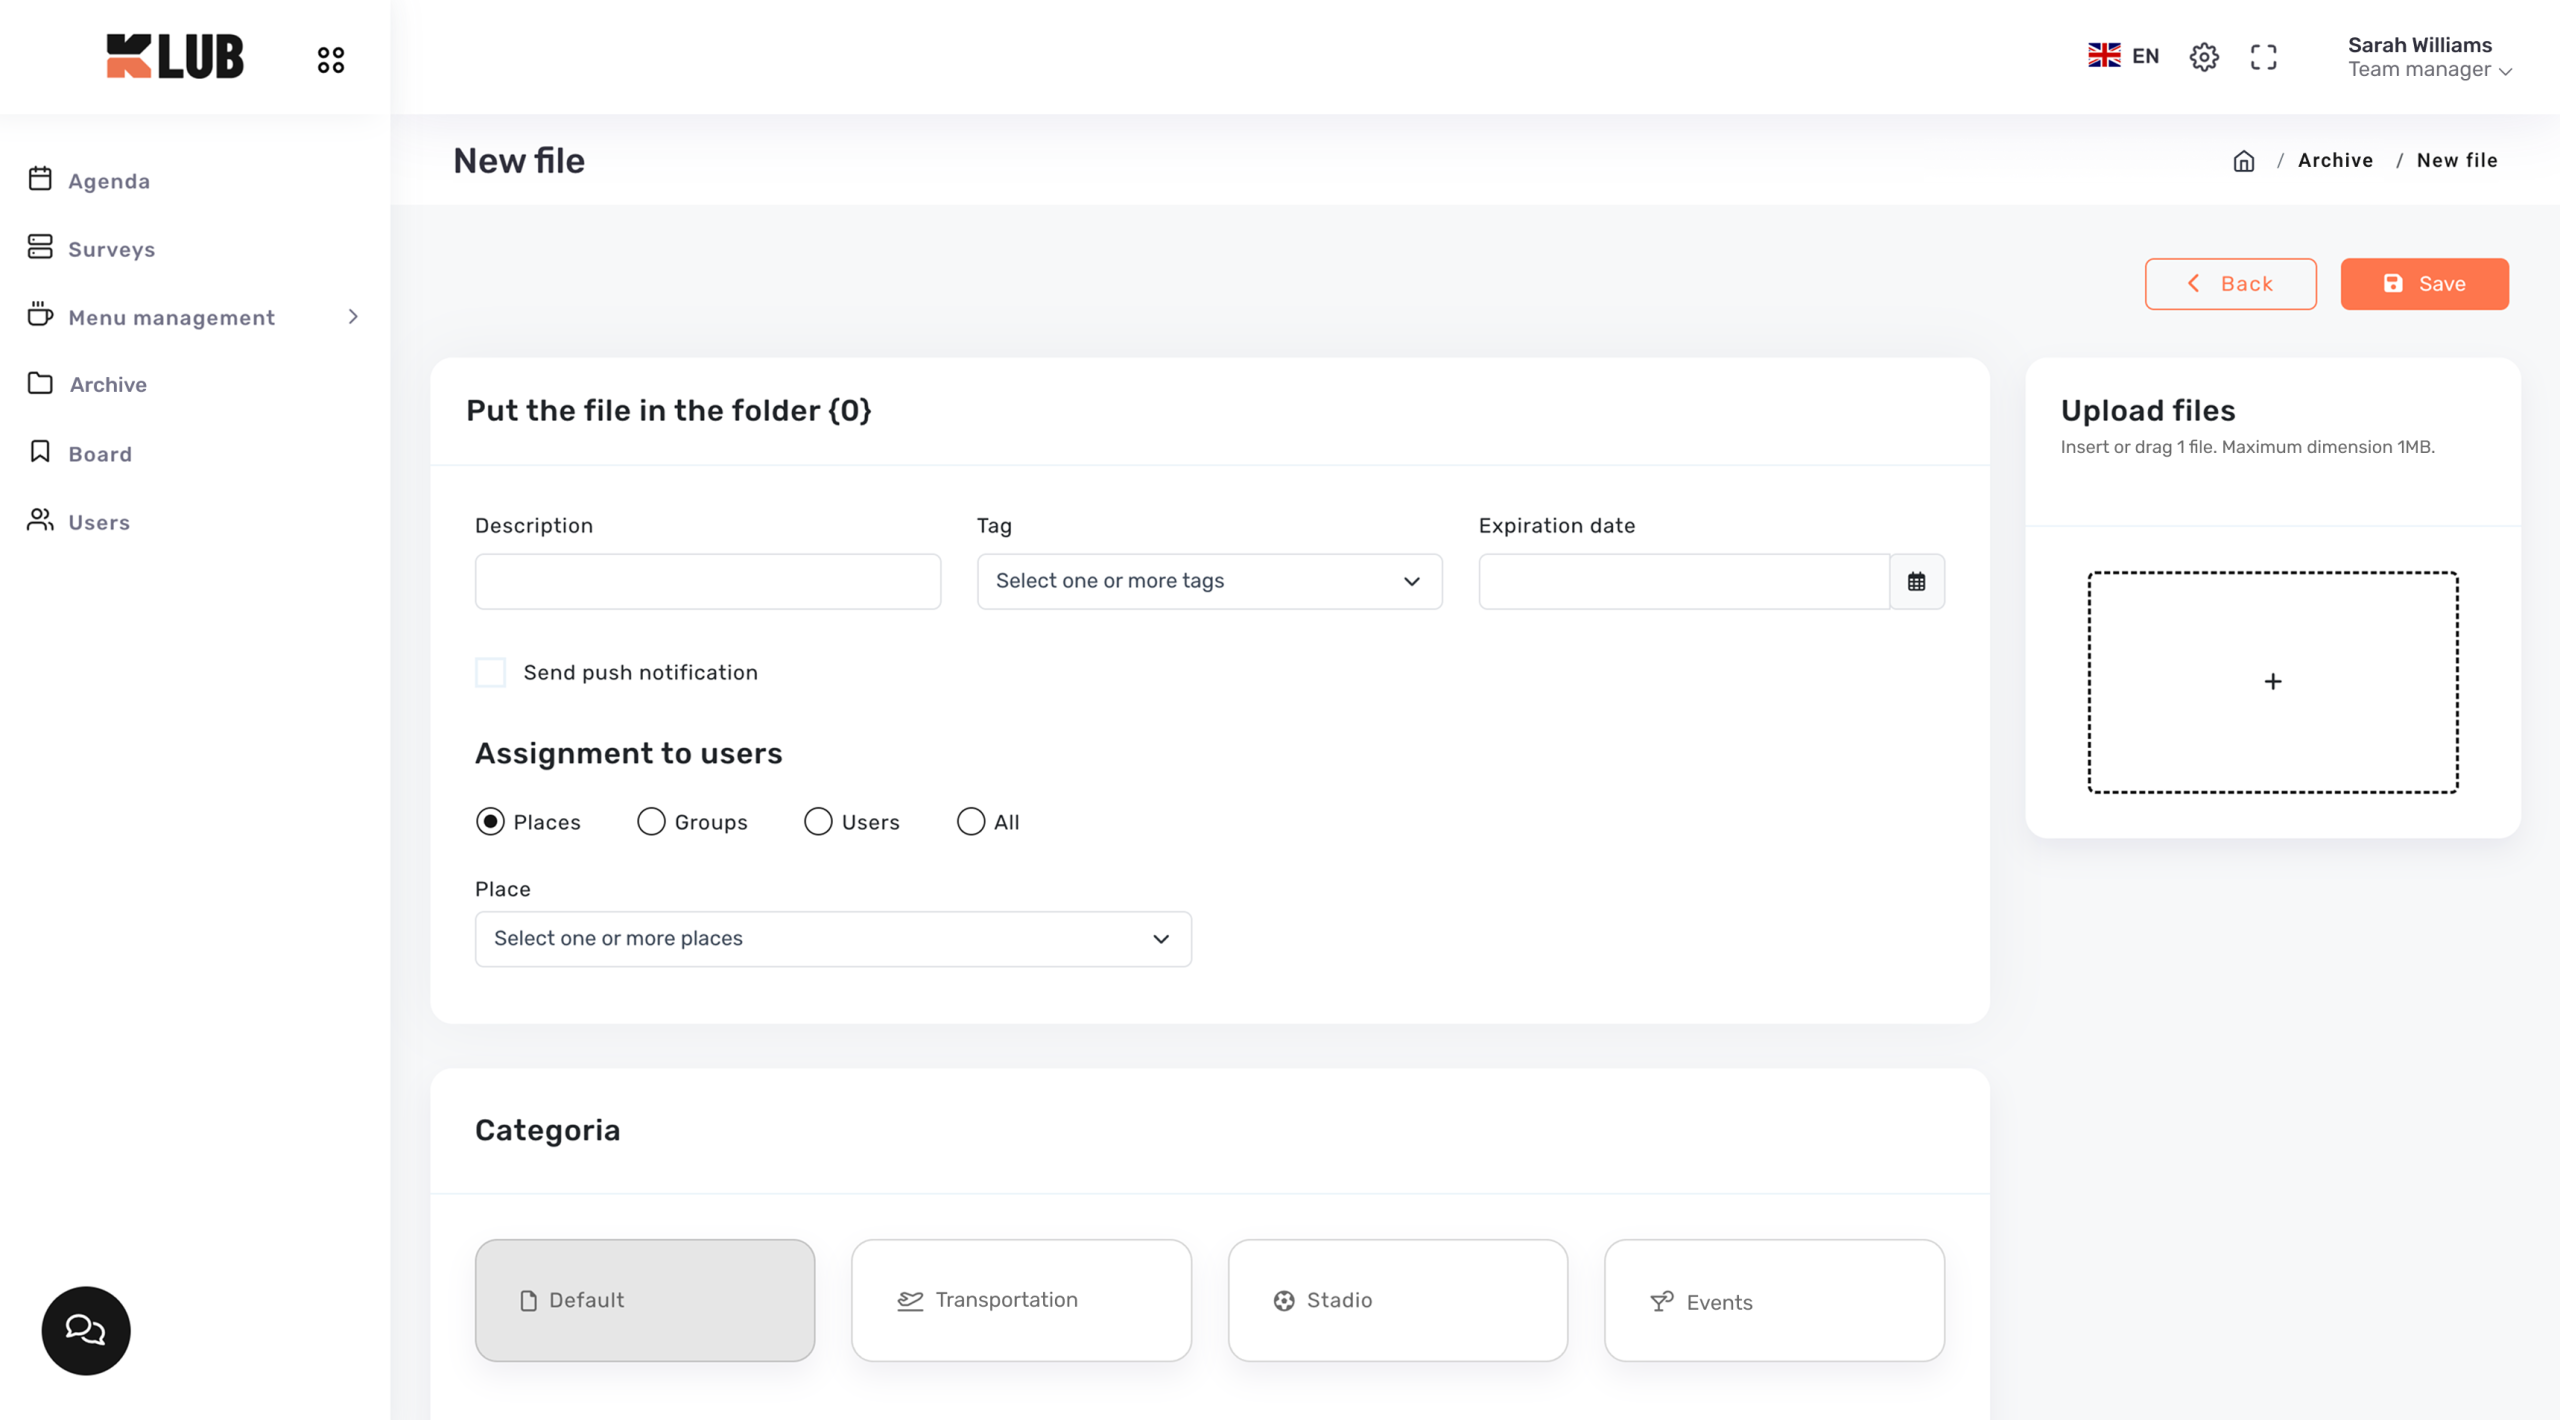2560x1420 pixels.
Task: Select the Groups radio button
Action: coord(651,822)
